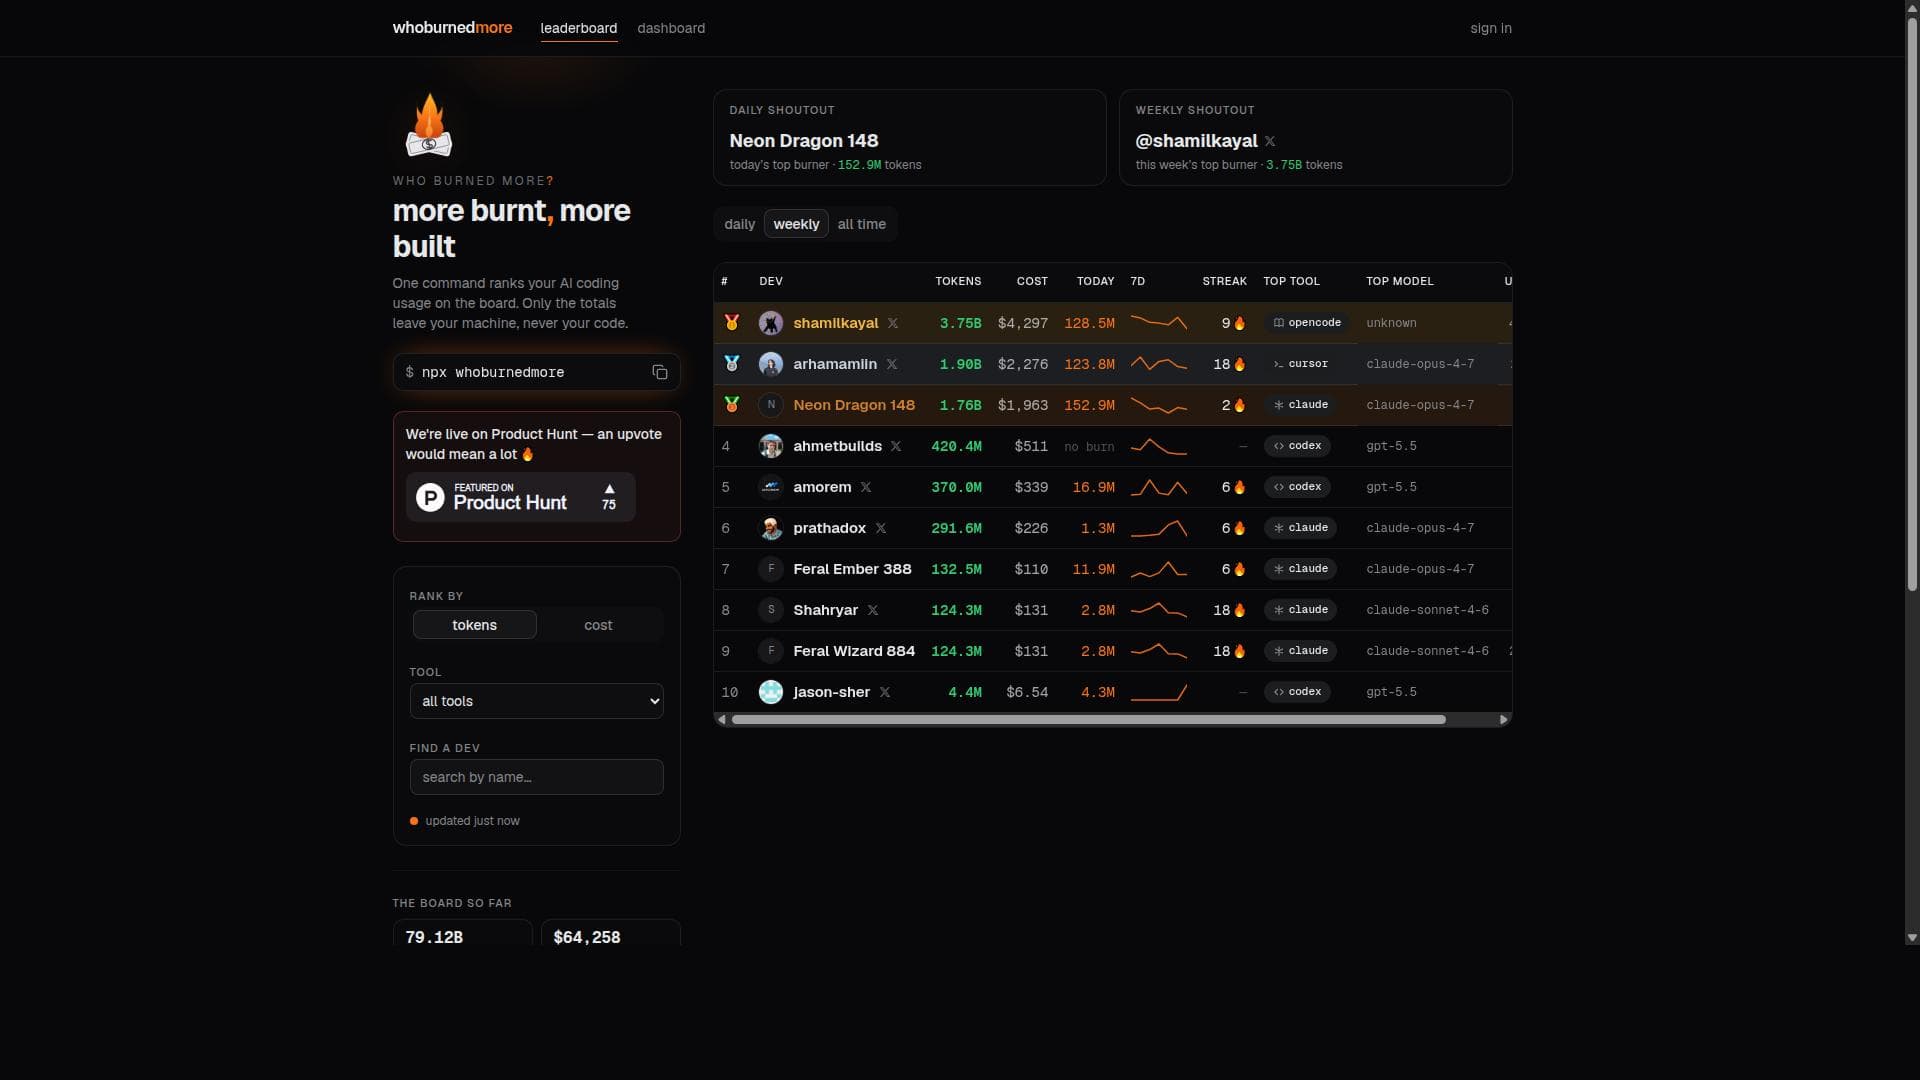Click arhamamiin's avatar image
This screenshot has height=1080, width=1920.
click(x=771, y=364)
